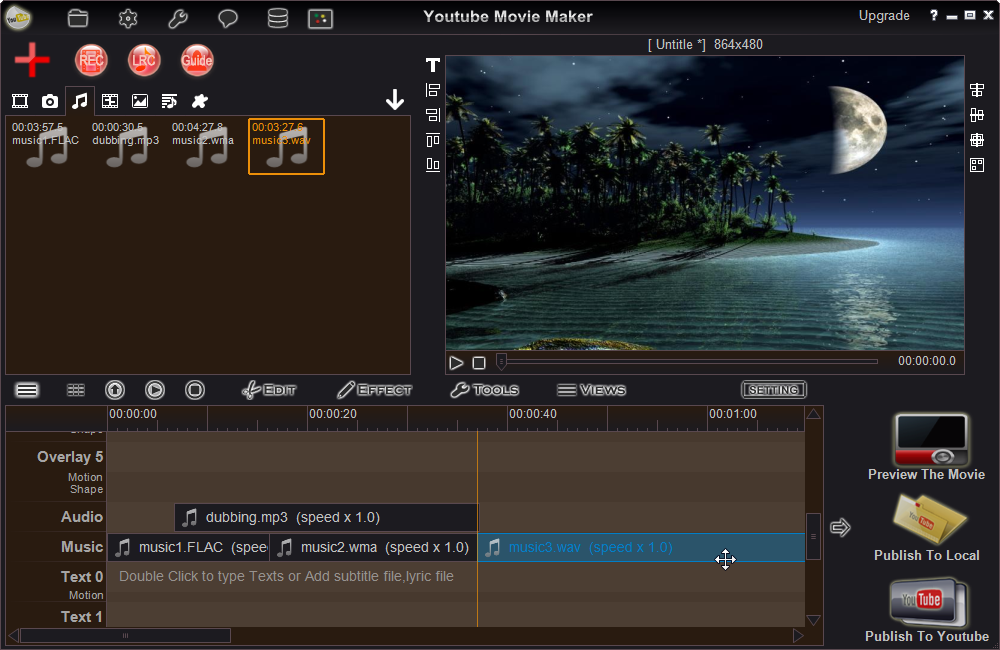Select dubbing.mp3 thumbnail in media library
This screenshot has height=650, width=1000.
126,145
